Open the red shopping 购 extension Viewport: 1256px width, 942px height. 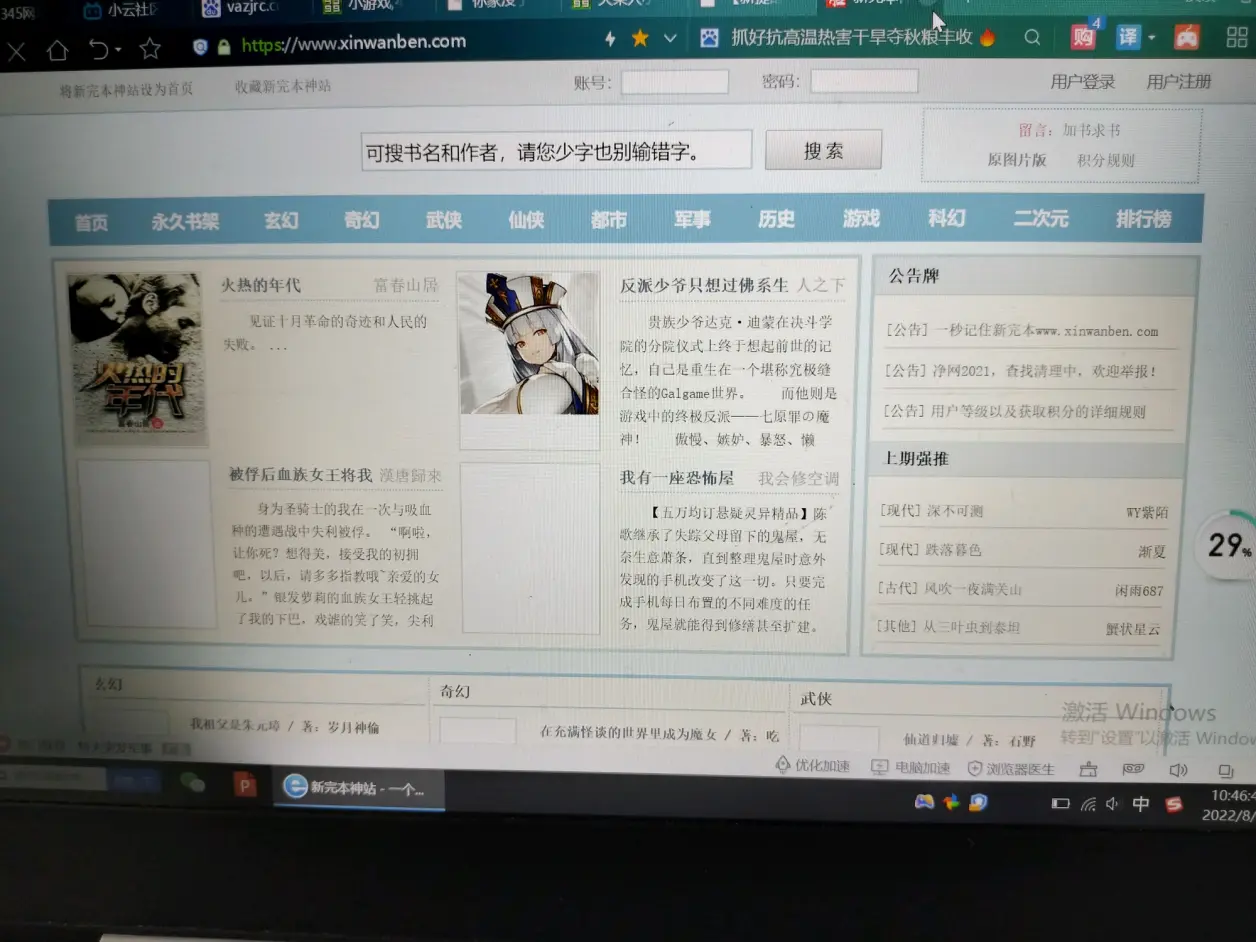1084,37
